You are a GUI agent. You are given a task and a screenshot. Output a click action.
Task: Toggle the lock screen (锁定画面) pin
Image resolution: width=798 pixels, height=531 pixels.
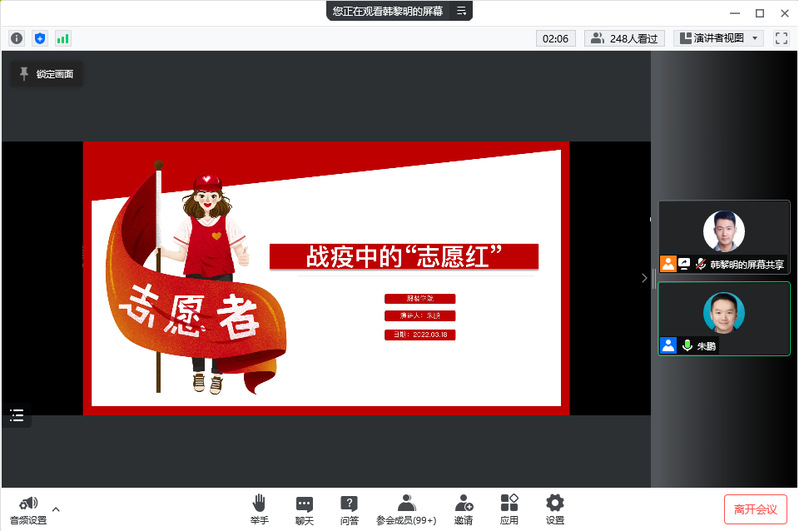45,74
